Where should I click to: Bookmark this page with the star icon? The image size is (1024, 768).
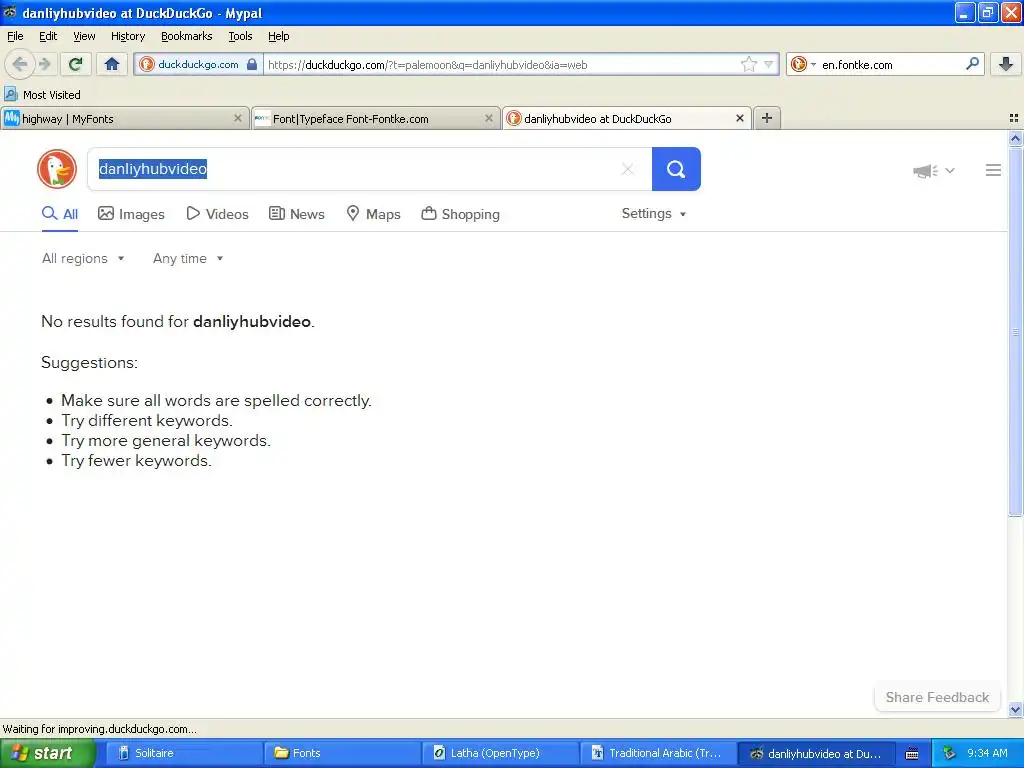748,64
